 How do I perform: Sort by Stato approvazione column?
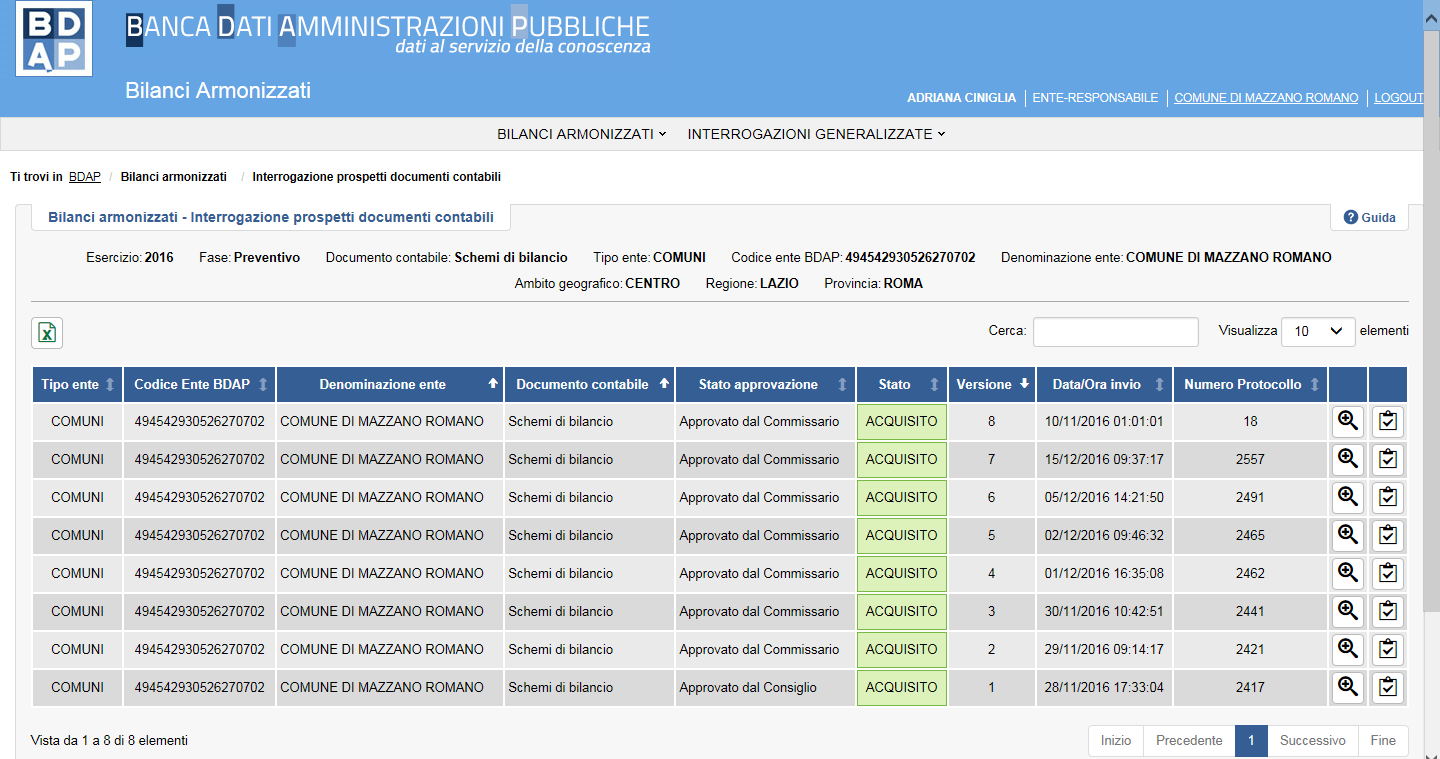(x=765, y=385)
